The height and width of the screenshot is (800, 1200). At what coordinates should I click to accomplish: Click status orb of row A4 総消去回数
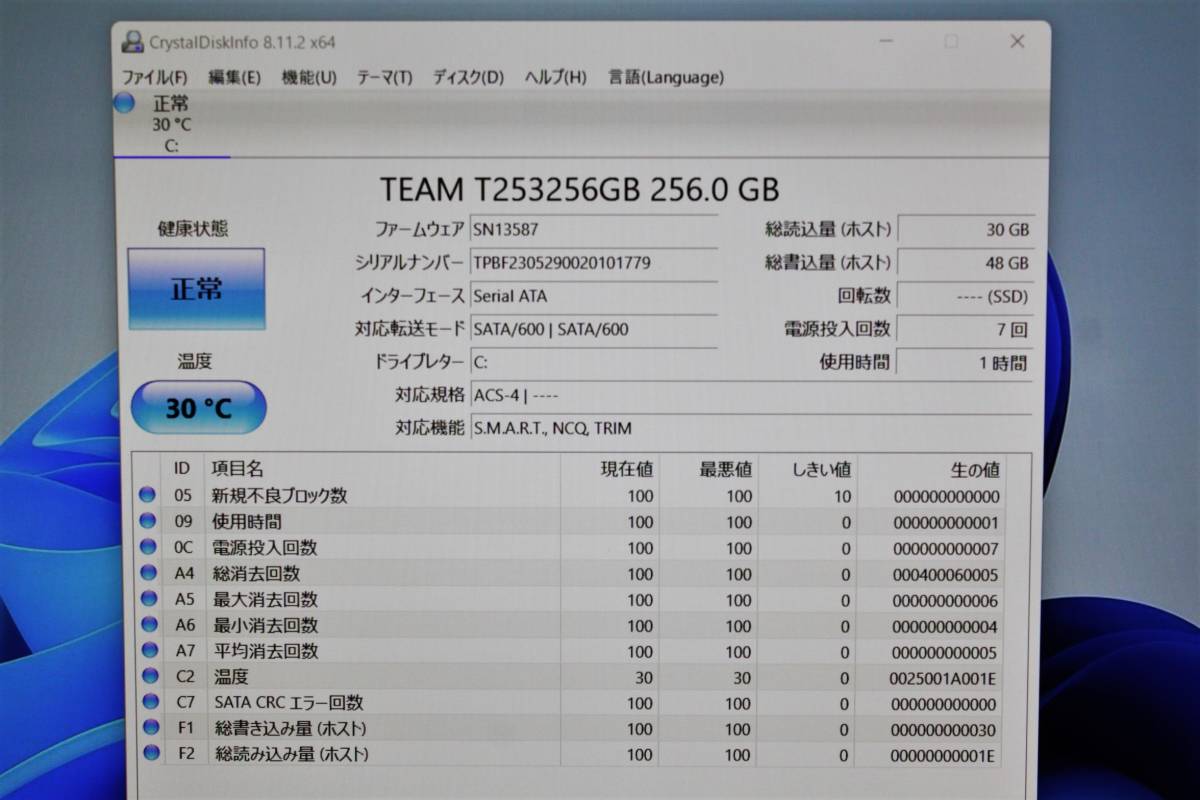148,573
